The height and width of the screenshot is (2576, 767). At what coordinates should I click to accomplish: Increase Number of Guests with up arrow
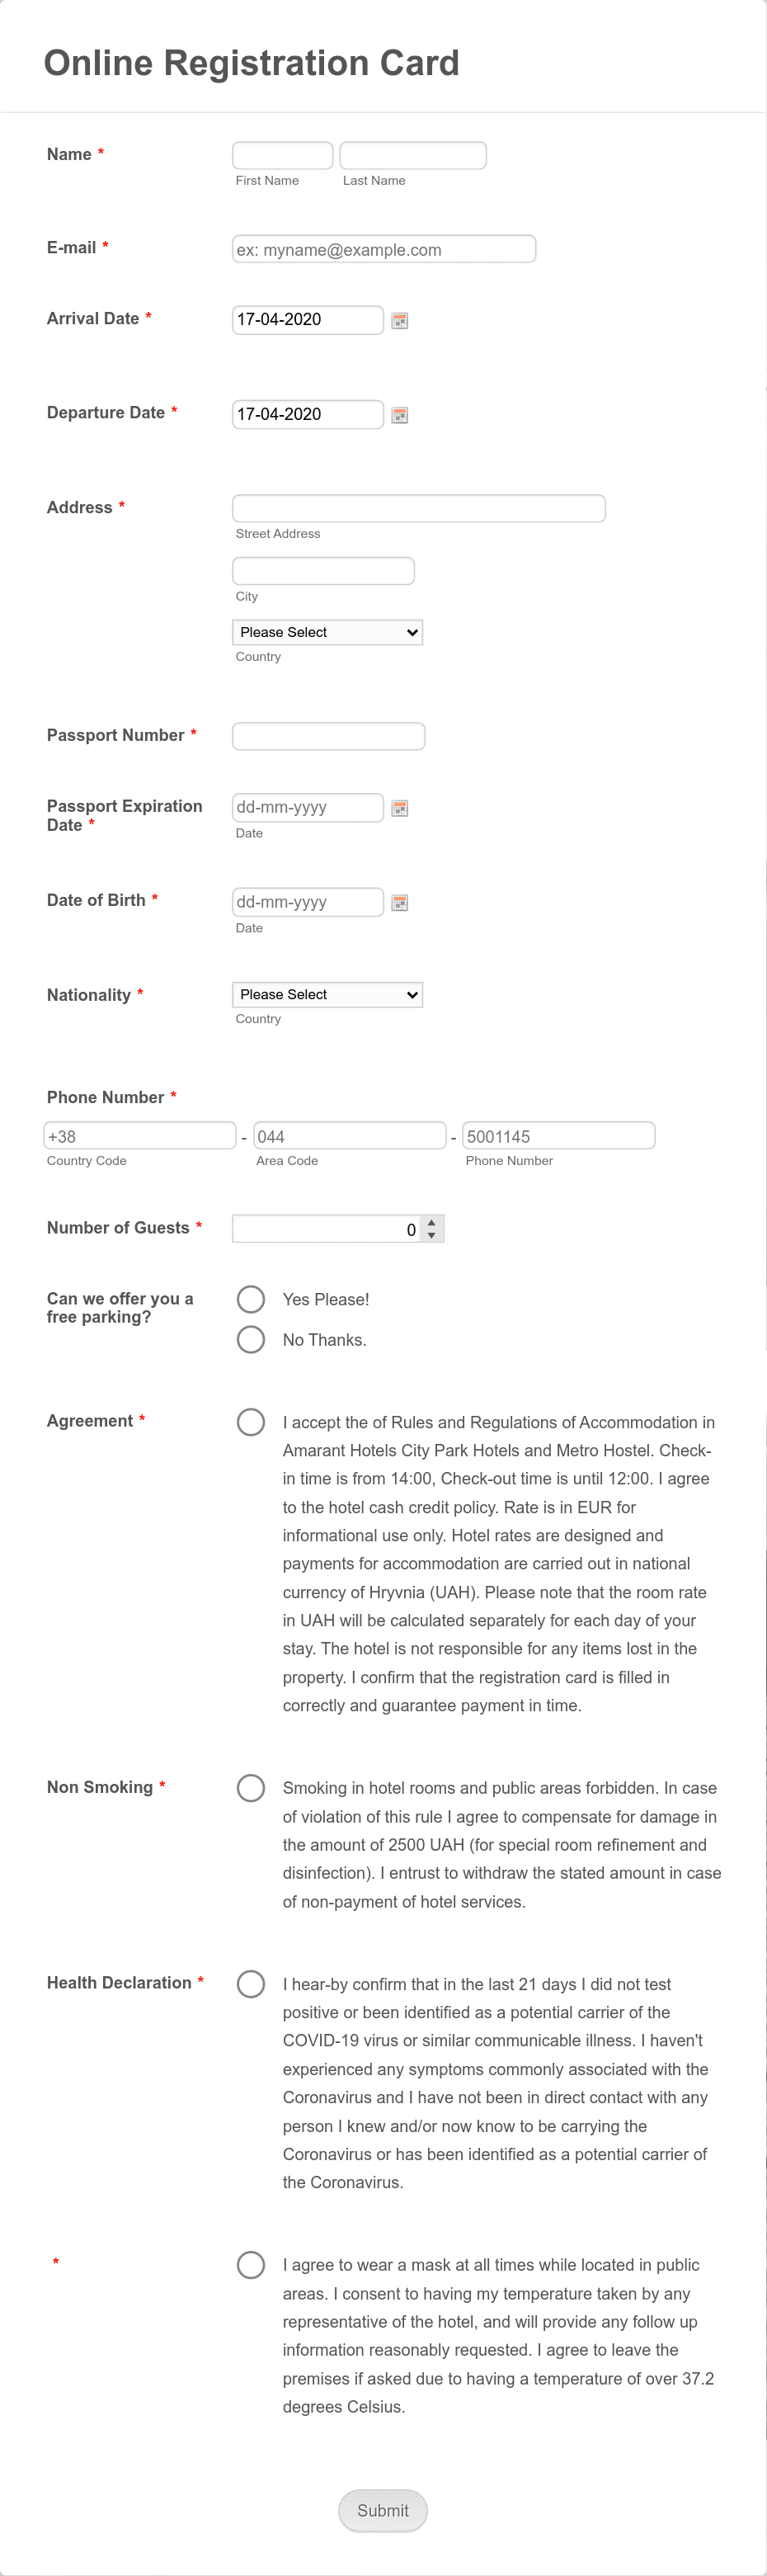432,1222
